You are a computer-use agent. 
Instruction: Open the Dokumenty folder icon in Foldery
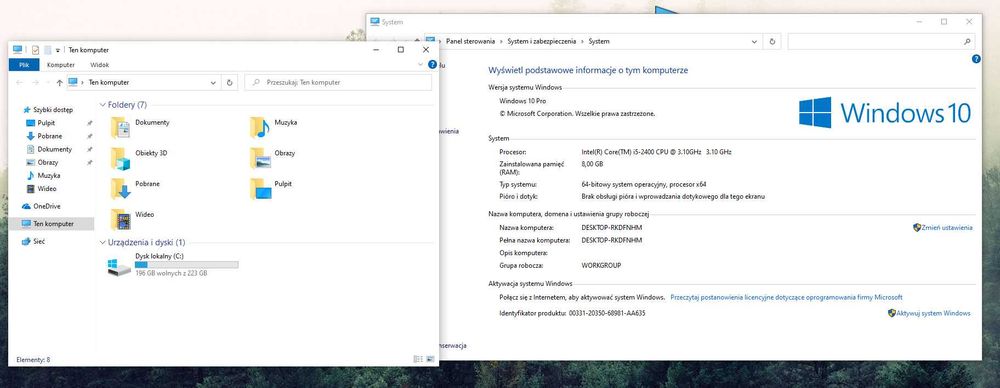coord(120,128)
